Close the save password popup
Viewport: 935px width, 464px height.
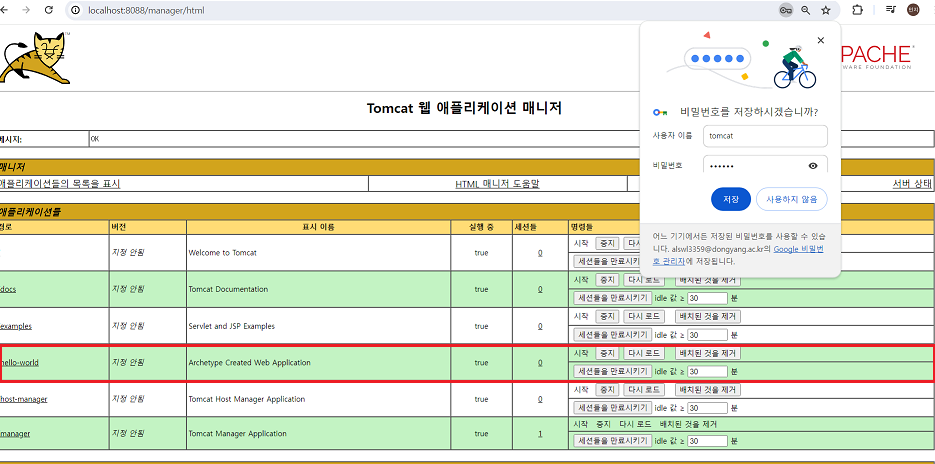[821, 41]
